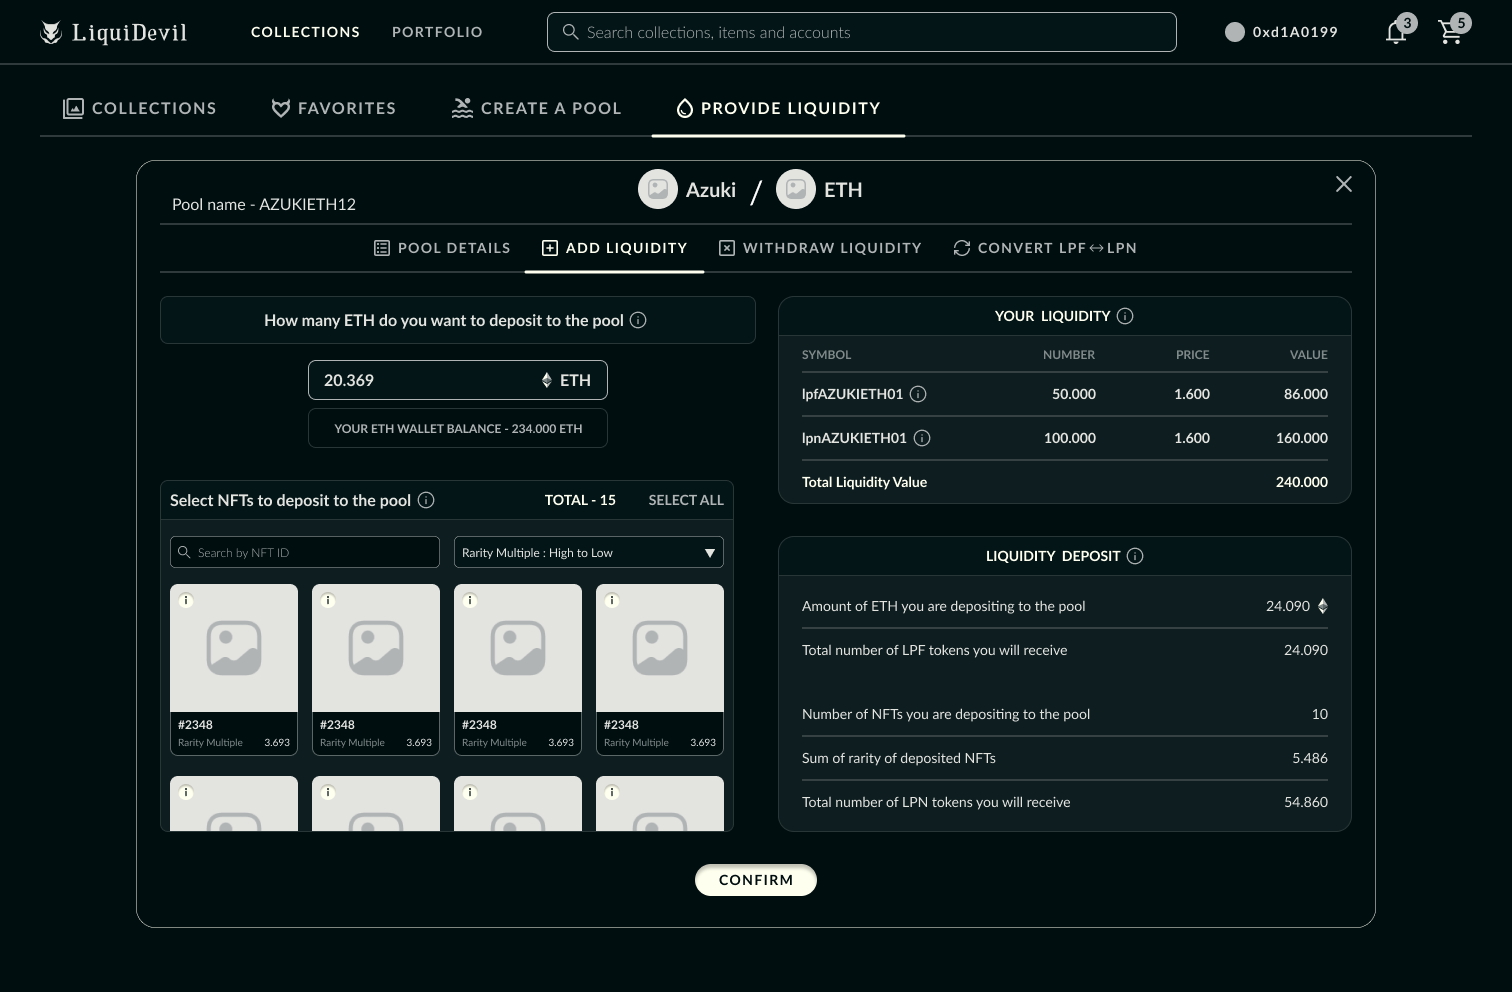Click the info icon beside lpfAZUKIETH01
This screenshot has width=1512, height=992.
[918, 394]
